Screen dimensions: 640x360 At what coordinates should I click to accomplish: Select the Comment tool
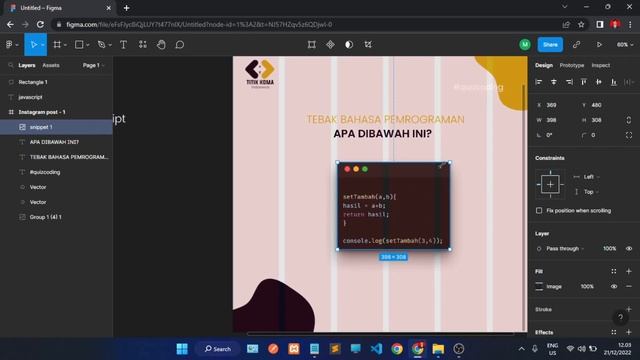tap(180, 44)
